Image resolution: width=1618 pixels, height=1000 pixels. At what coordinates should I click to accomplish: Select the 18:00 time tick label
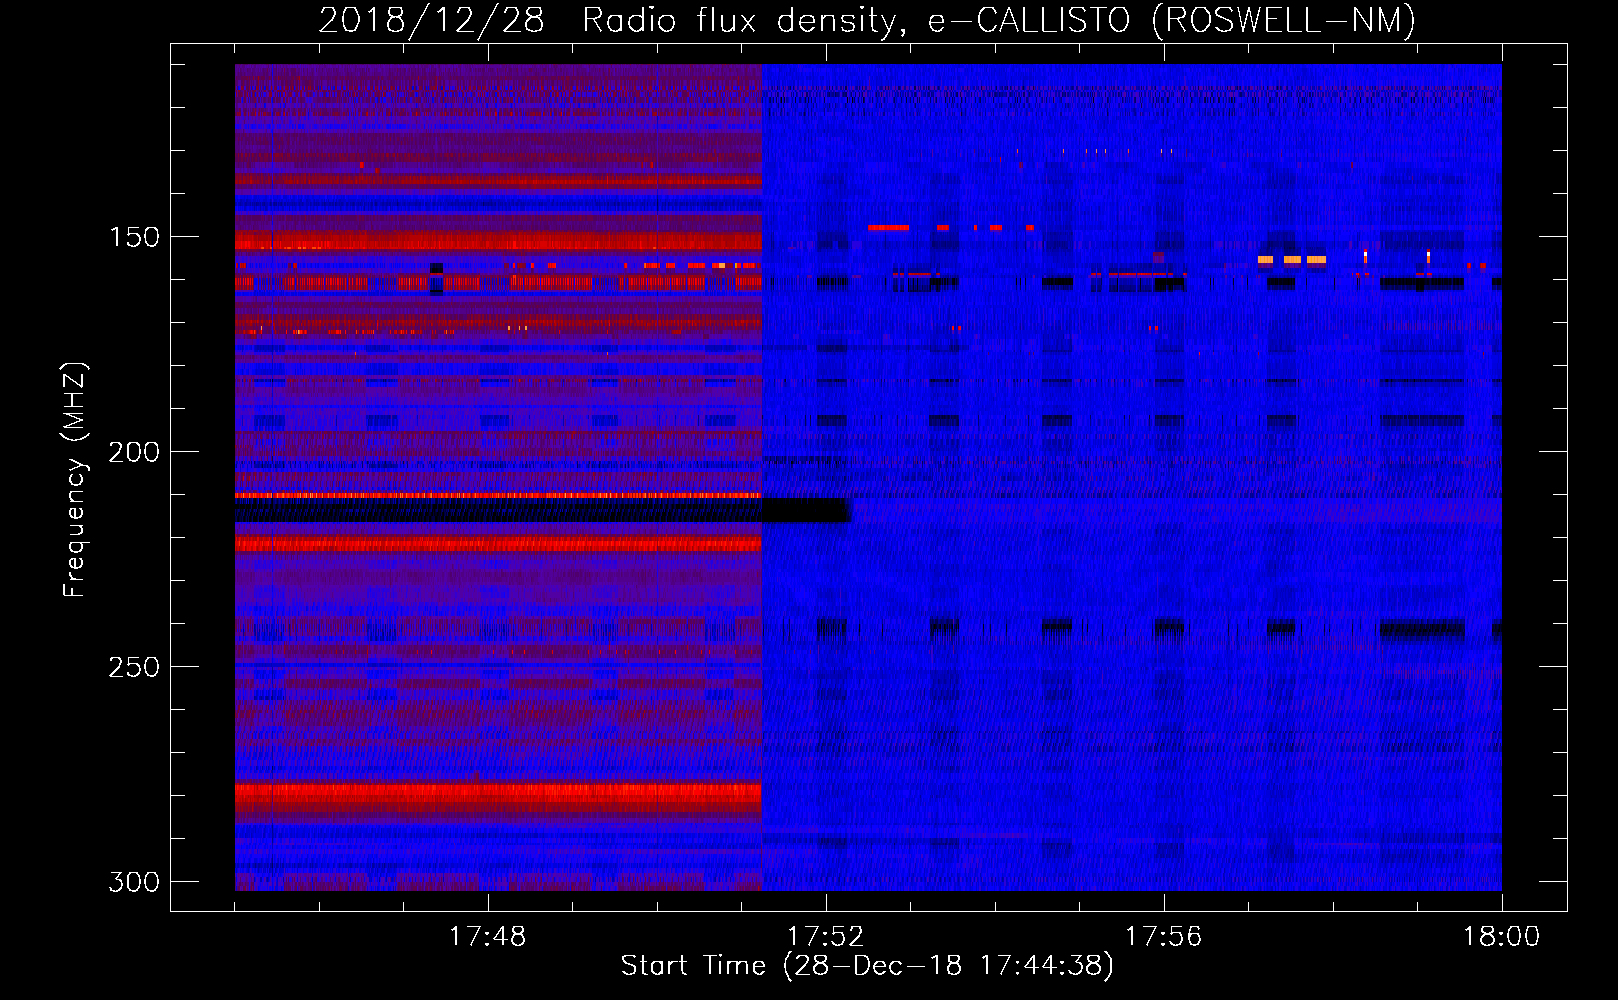point(1501,937)
